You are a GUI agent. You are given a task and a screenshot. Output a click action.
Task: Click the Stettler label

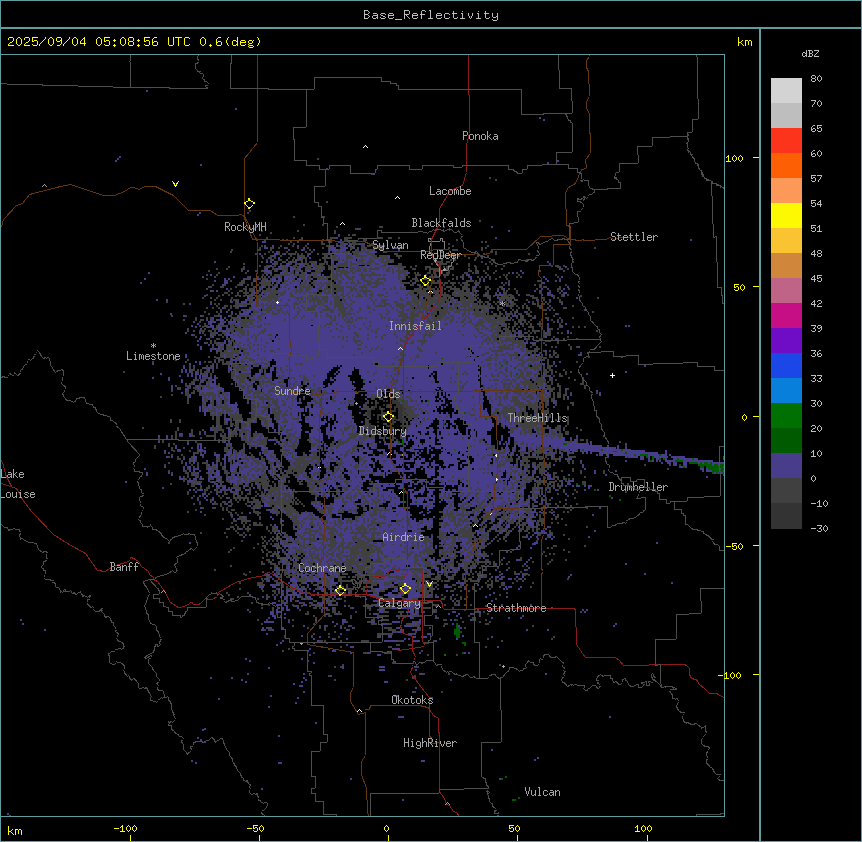[x=633, y=237]
